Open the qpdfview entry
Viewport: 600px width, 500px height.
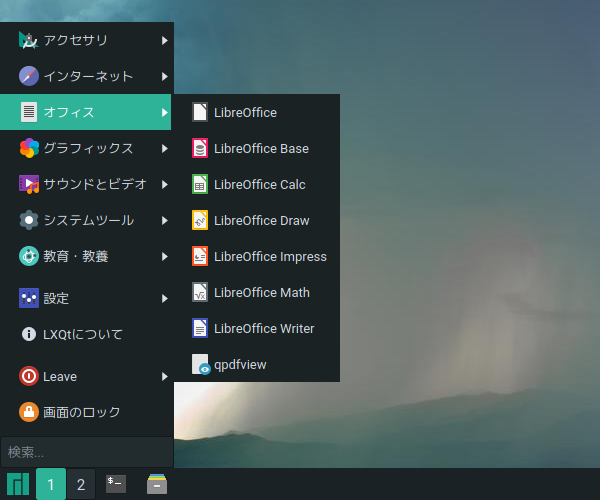pyautogui.click(x=257, y=364)
